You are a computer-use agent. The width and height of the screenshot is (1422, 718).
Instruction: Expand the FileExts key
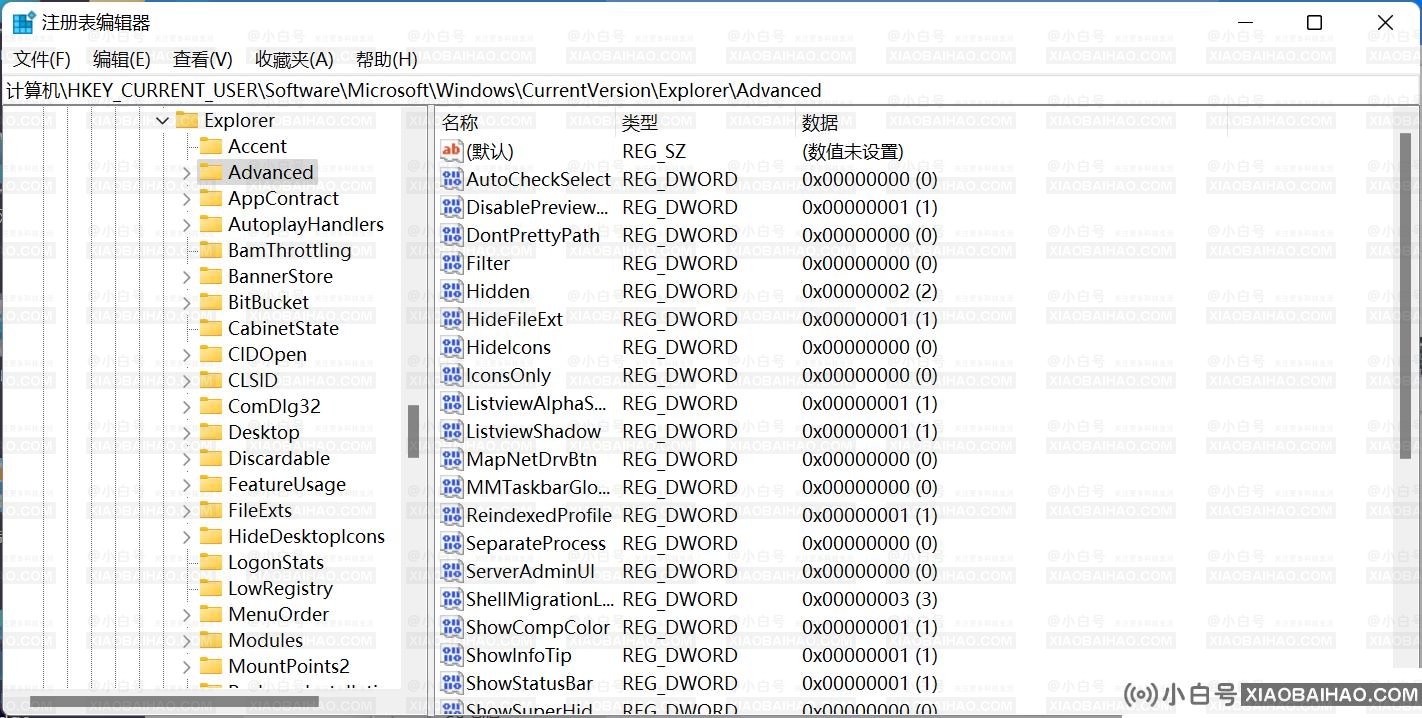tap(186, 510)
